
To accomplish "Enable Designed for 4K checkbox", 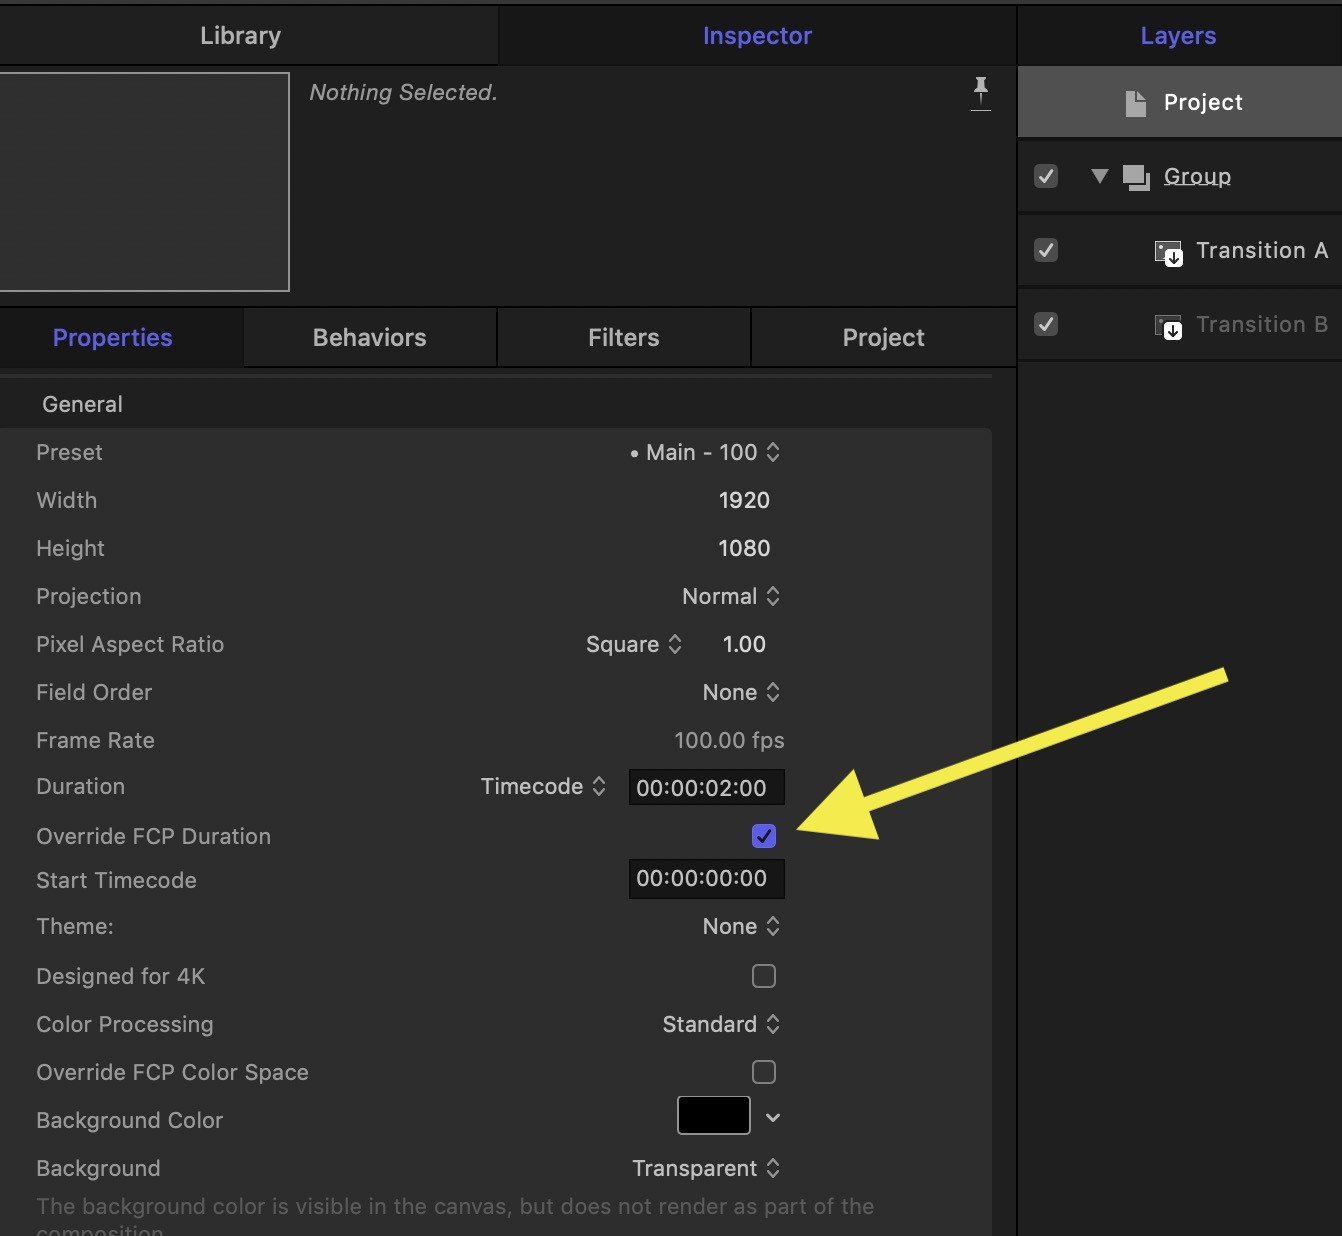I will (764, 976).
